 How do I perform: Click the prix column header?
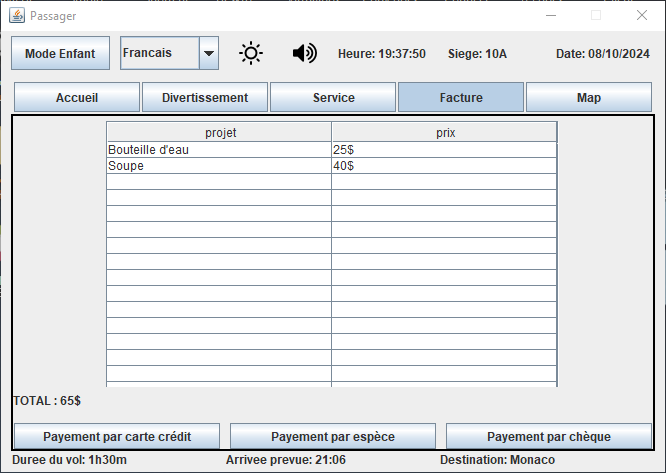pos(444,132)
